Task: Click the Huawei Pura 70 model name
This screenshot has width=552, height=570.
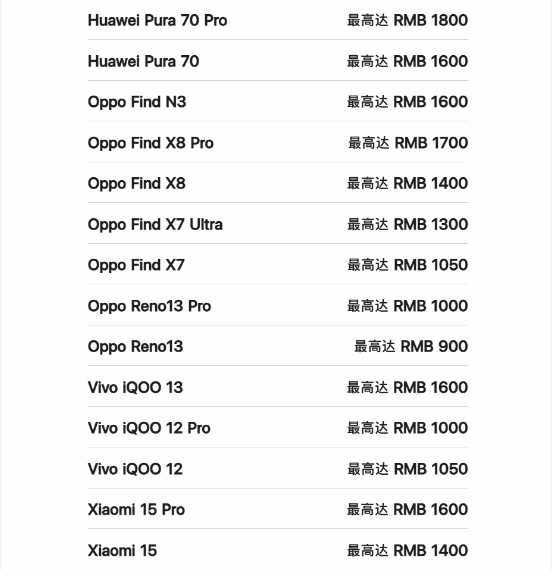Action: tap(143, 61)
